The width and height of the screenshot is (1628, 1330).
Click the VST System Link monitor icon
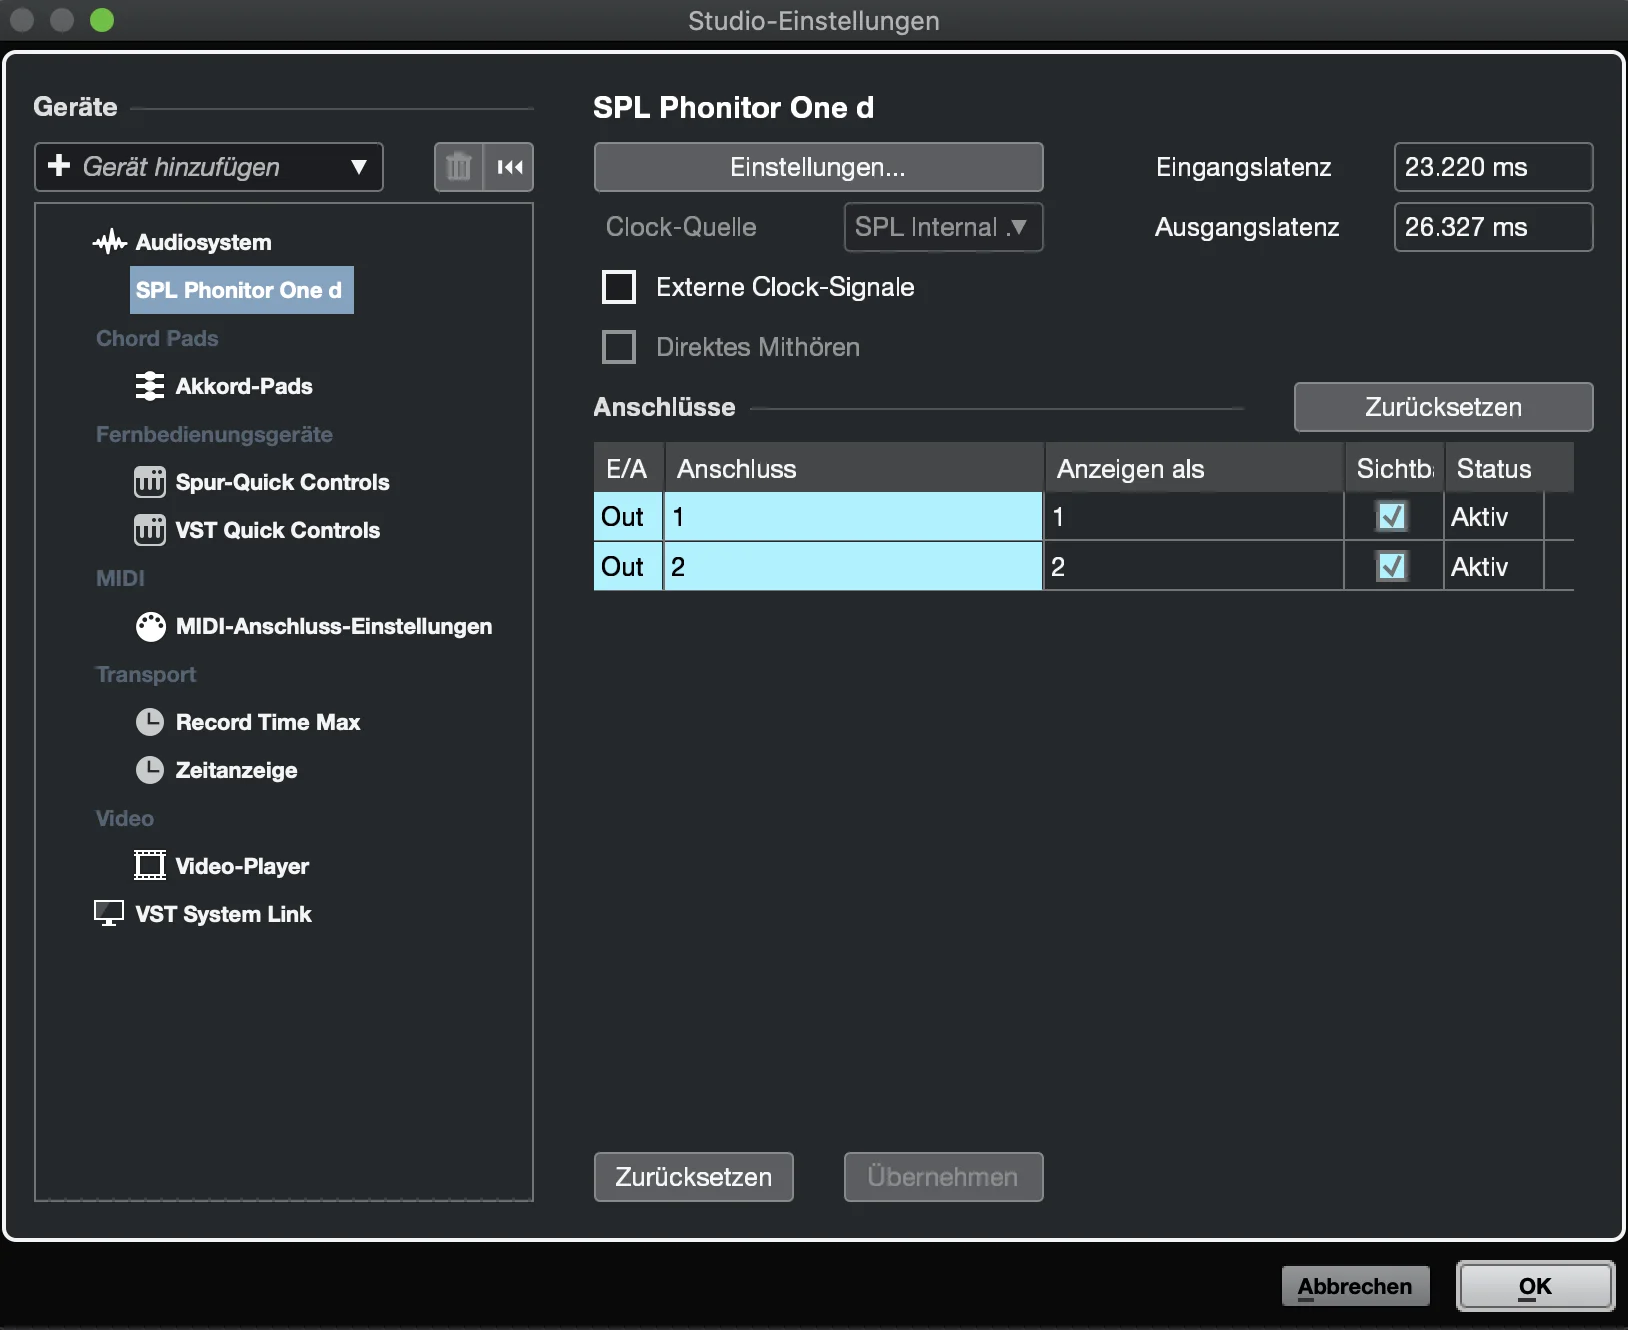click(108, 913)
